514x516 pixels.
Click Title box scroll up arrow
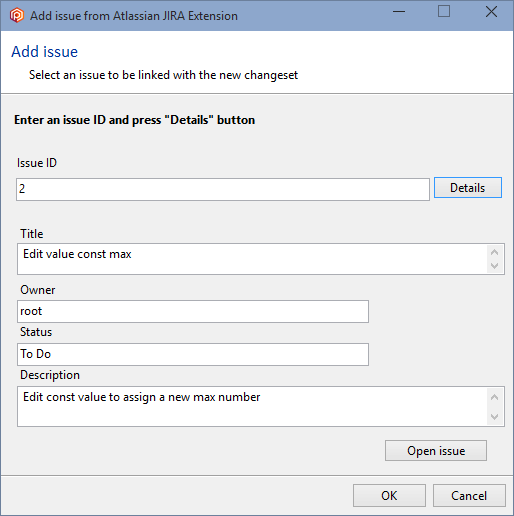pyautogui.click(x=495, y=252)
